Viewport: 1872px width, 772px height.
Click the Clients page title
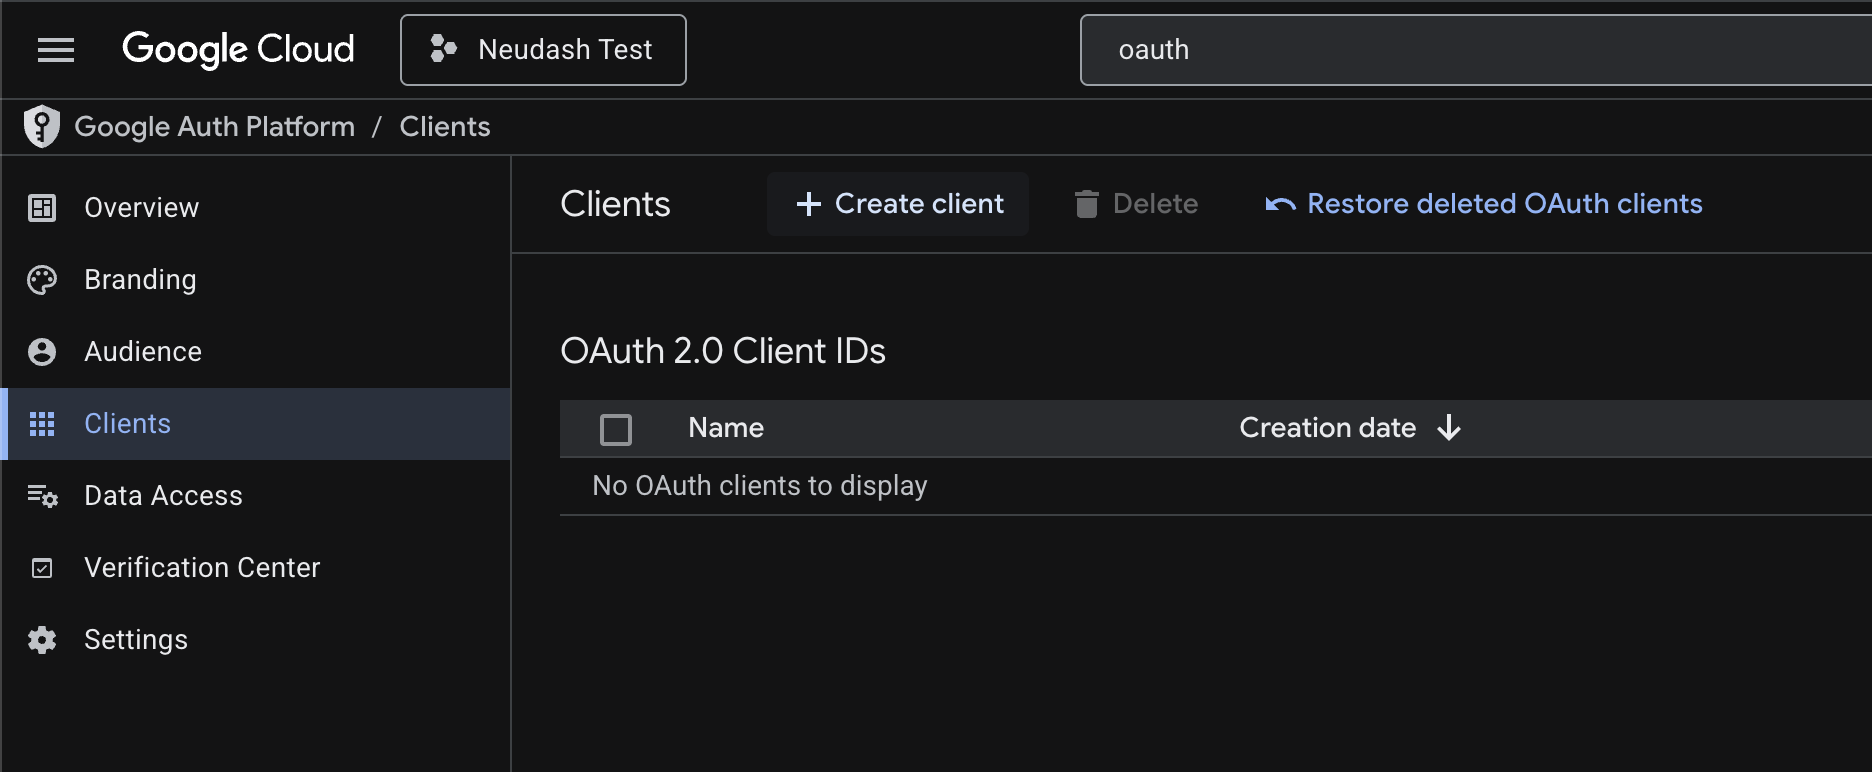(616, 204)
